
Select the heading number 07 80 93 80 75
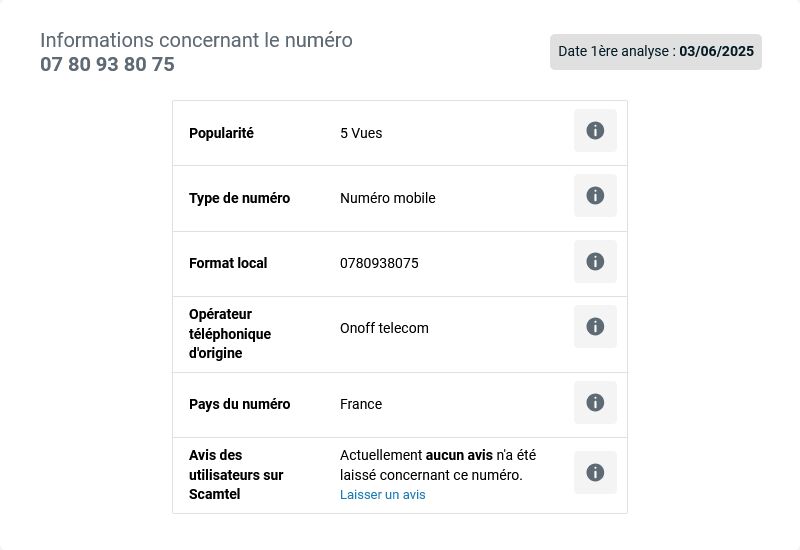pyautogui.click(x=107, y=64)
